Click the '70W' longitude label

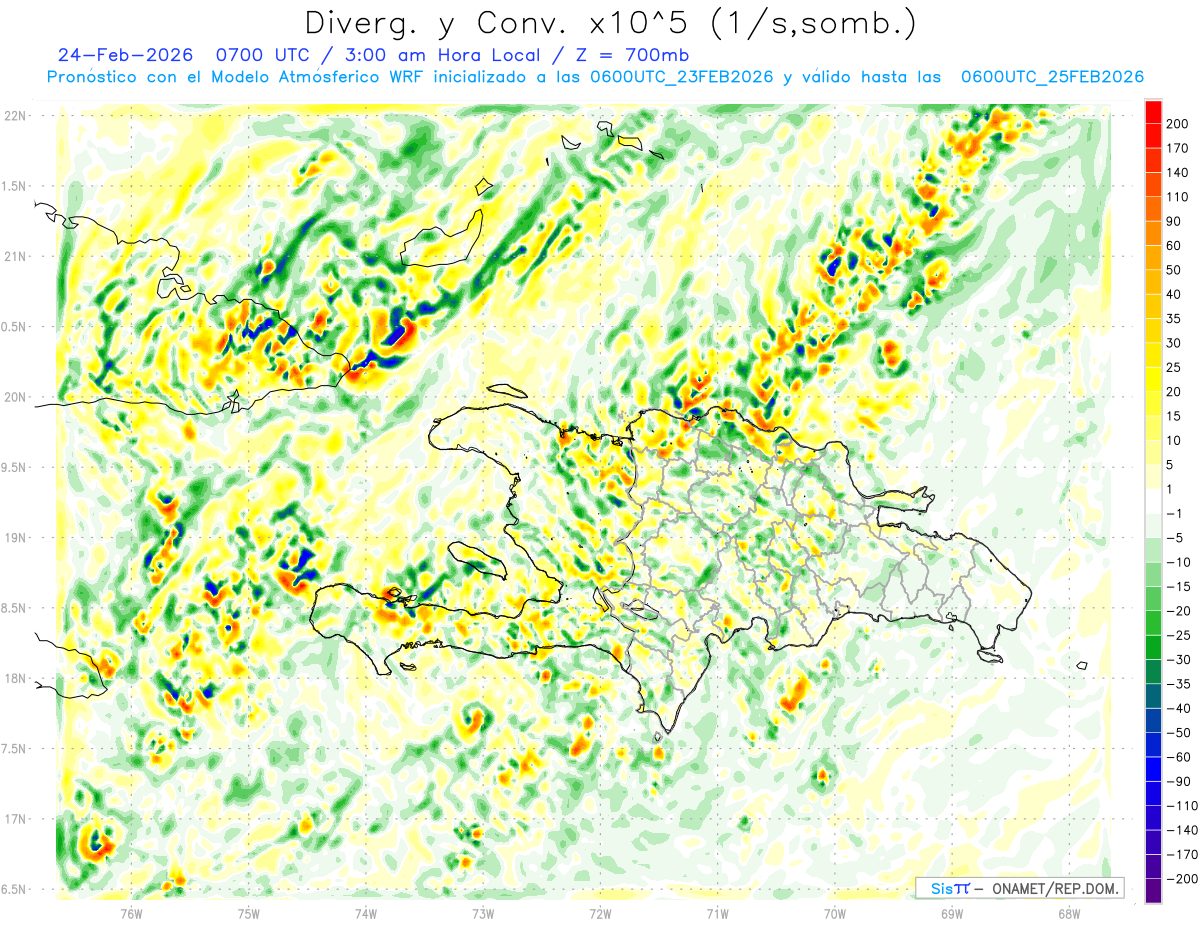point(834,913)
